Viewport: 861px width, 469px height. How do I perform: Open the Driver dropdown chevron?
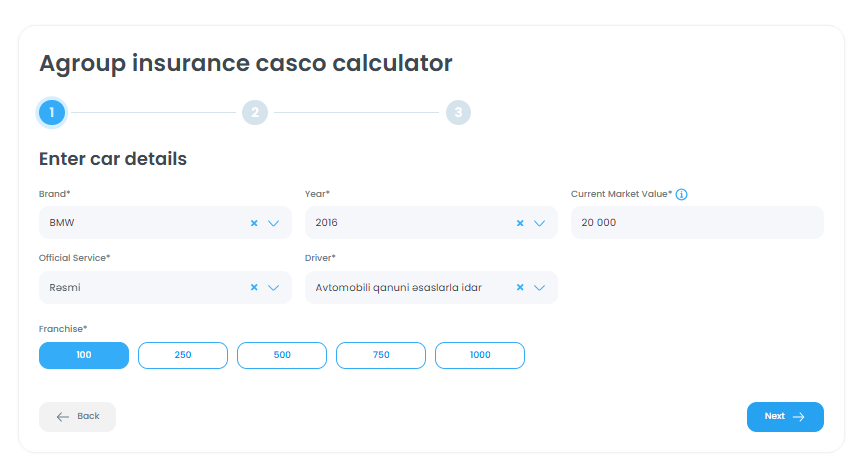pos(539,287)
